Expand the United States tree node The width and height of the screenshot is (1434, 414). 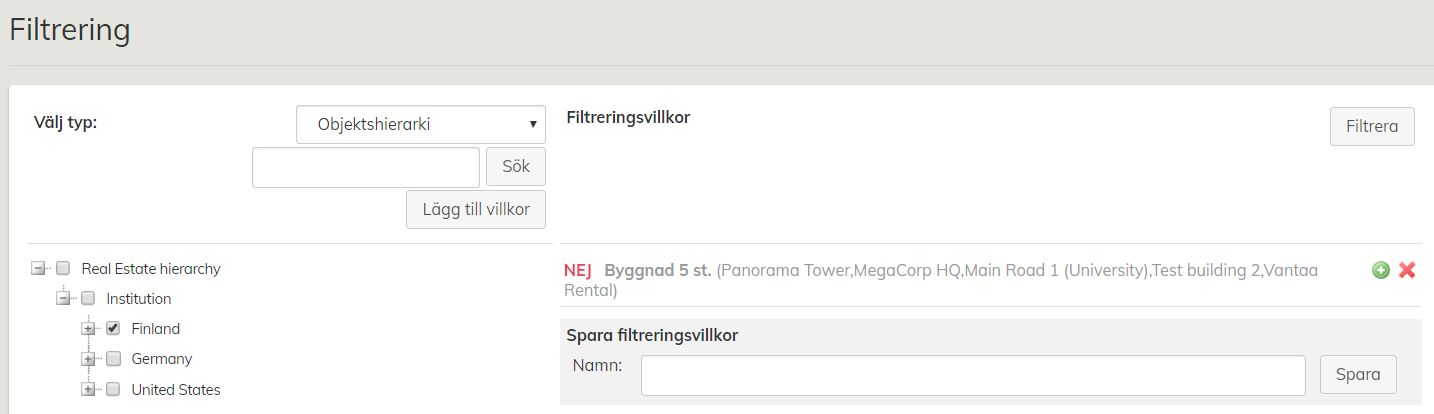(88, 389)
